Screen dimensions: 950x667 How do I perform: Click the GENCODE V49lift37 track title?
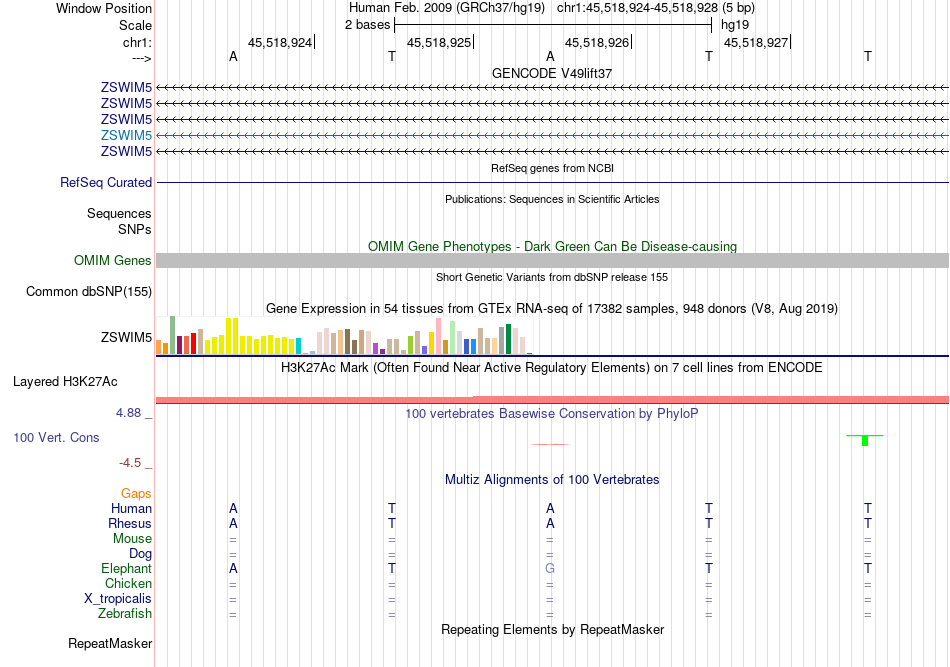pos(551,73)
